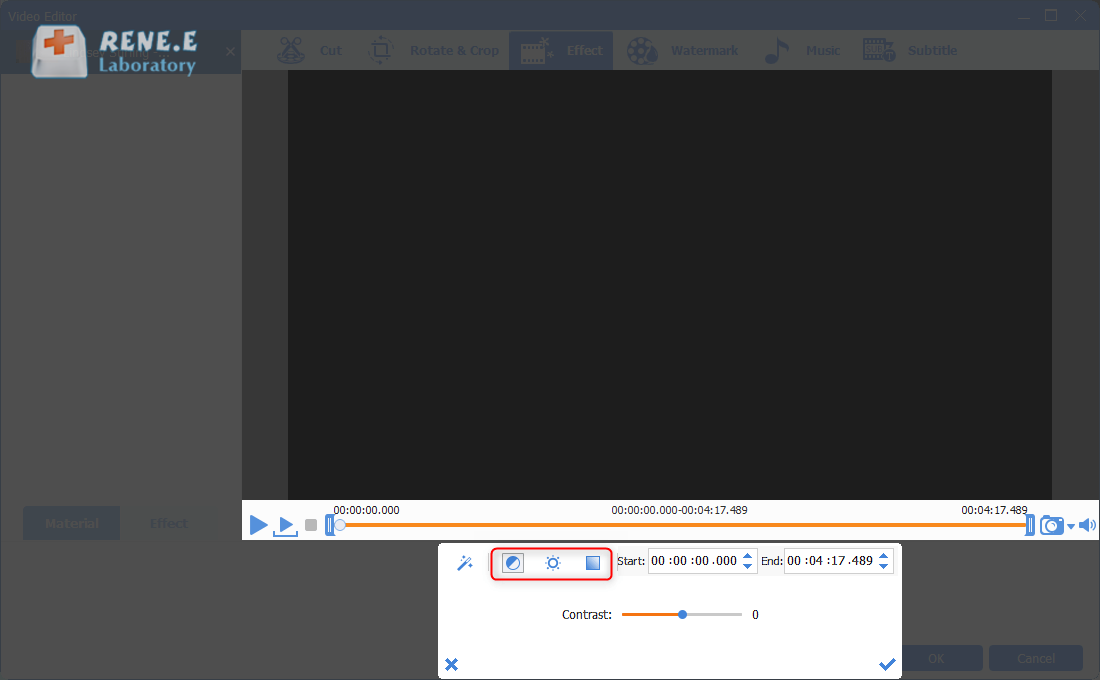Go to the Music tab
The image size is (1100, 680).
pyautogui.click(x=803, y=51)
